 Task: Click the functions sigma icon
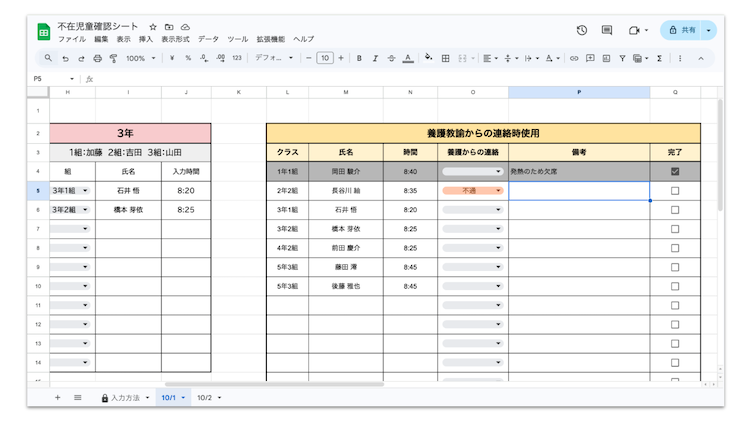coord(659,58)
